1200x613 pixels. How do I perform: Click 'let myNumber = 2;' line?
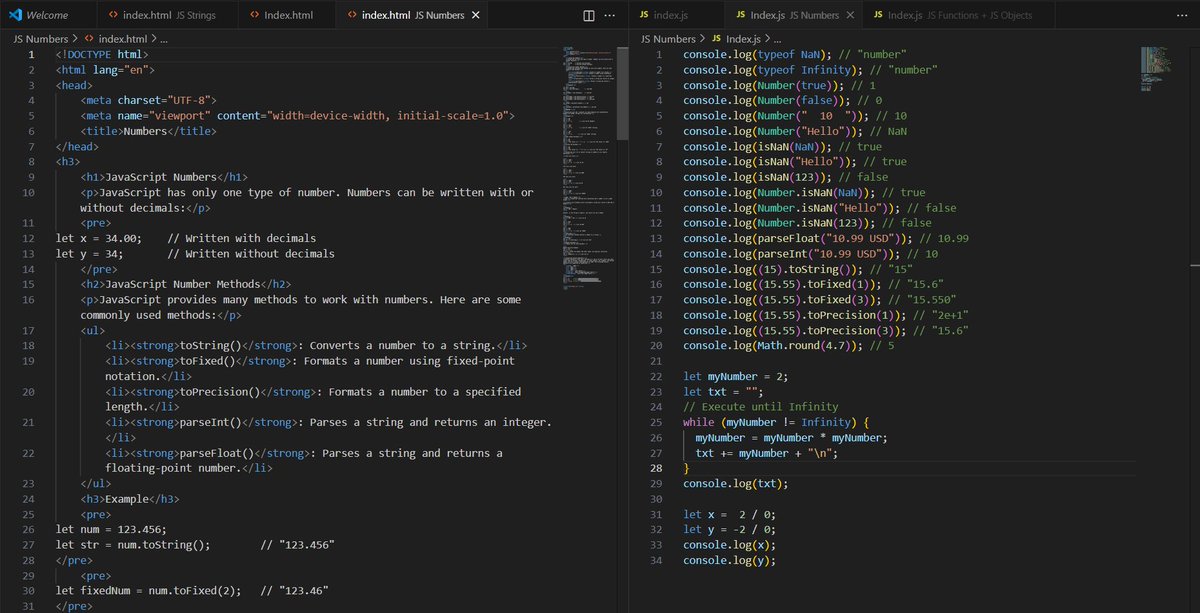(x=737, y=376)
